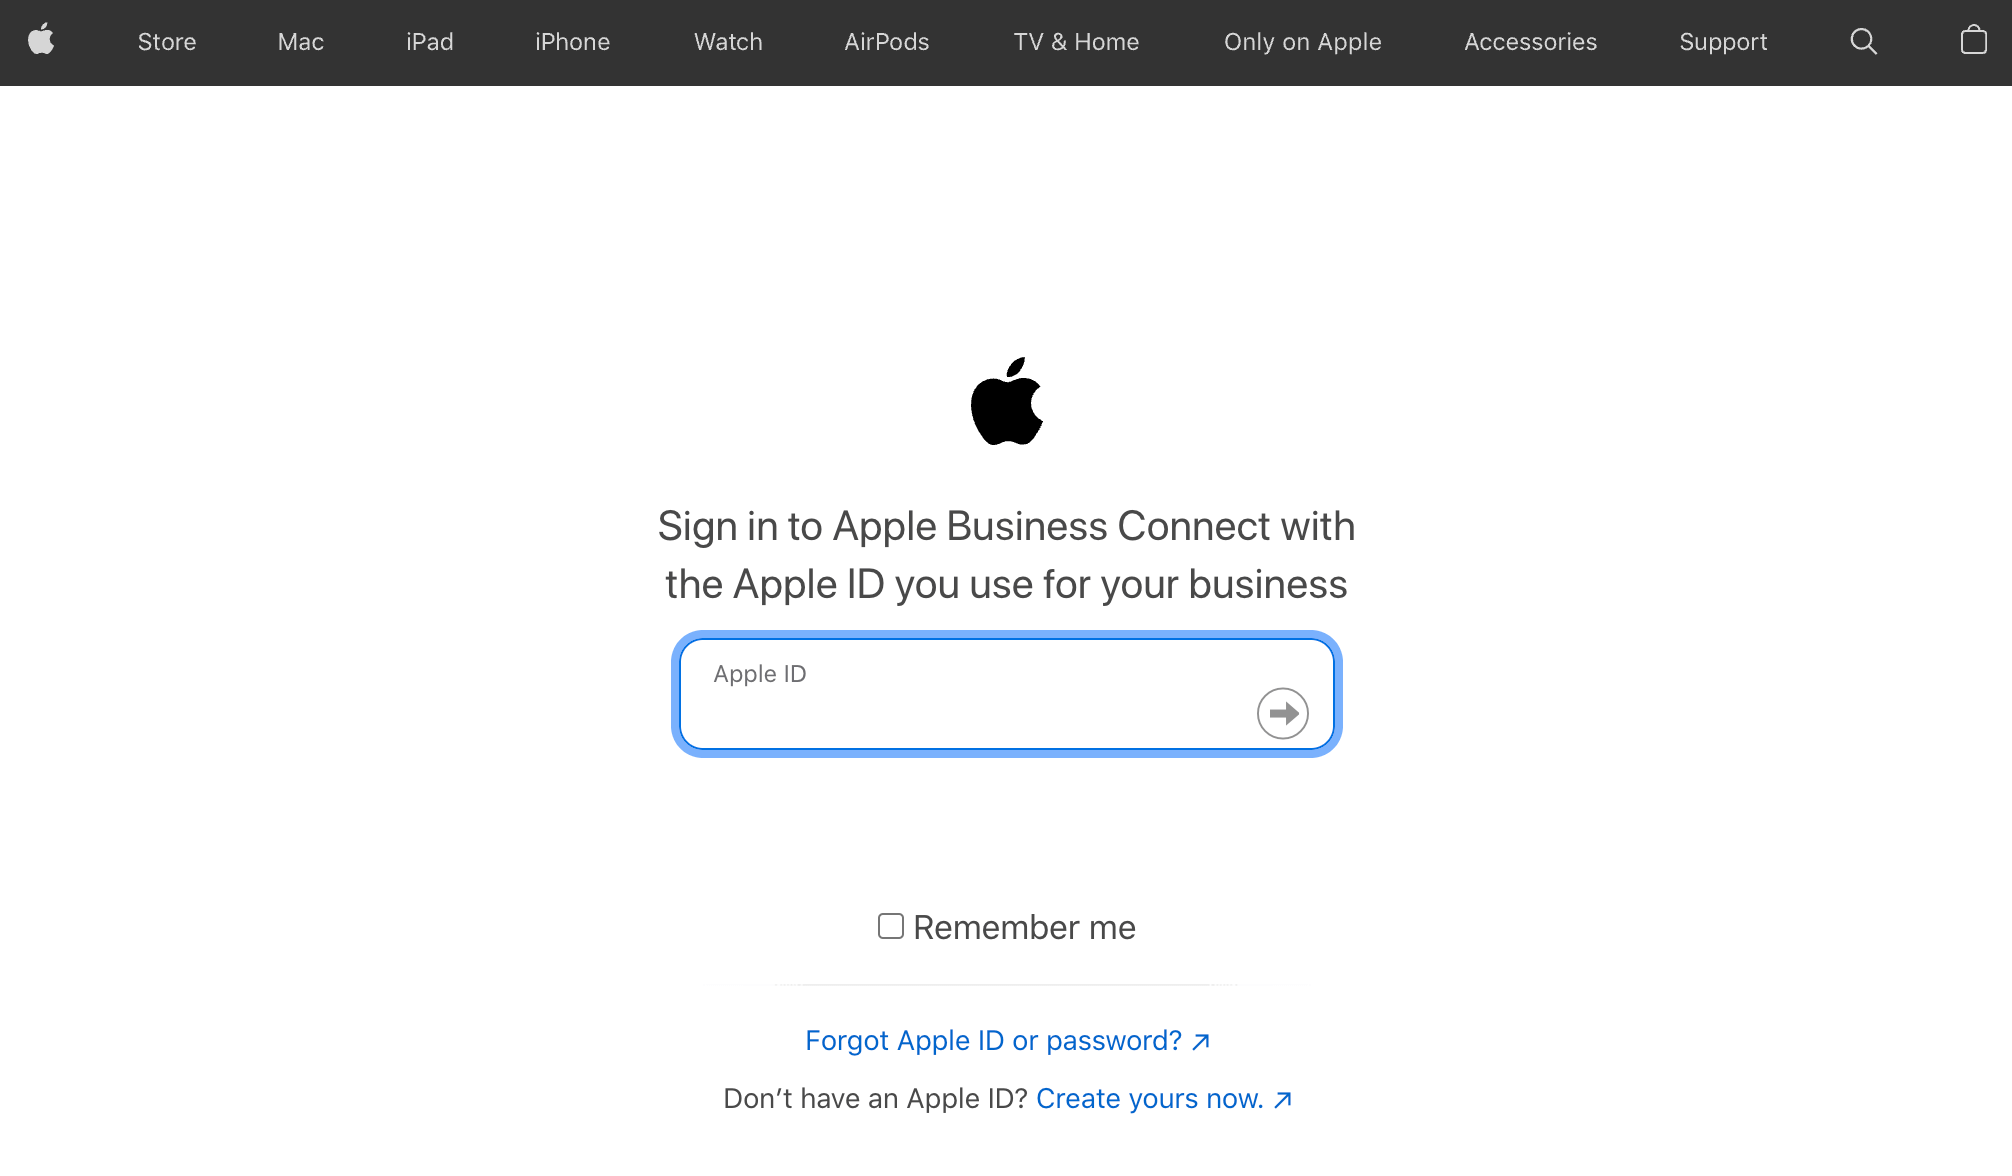This screenshot has height=1176, width=2012.
Task: Go to Support in the navigation bar
Action: (1723, 42)
